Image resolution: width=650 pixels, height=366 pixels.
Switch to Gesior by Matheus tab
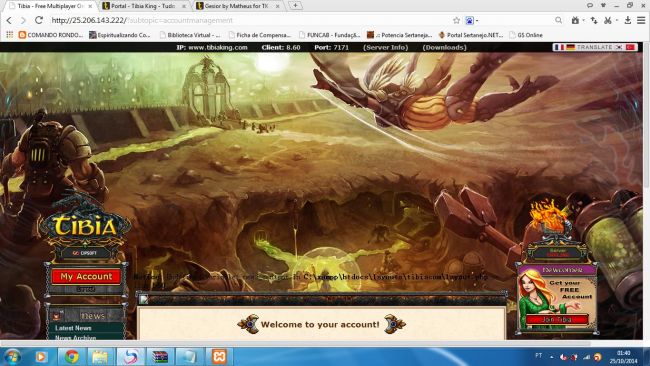click(x=238, y=6)
